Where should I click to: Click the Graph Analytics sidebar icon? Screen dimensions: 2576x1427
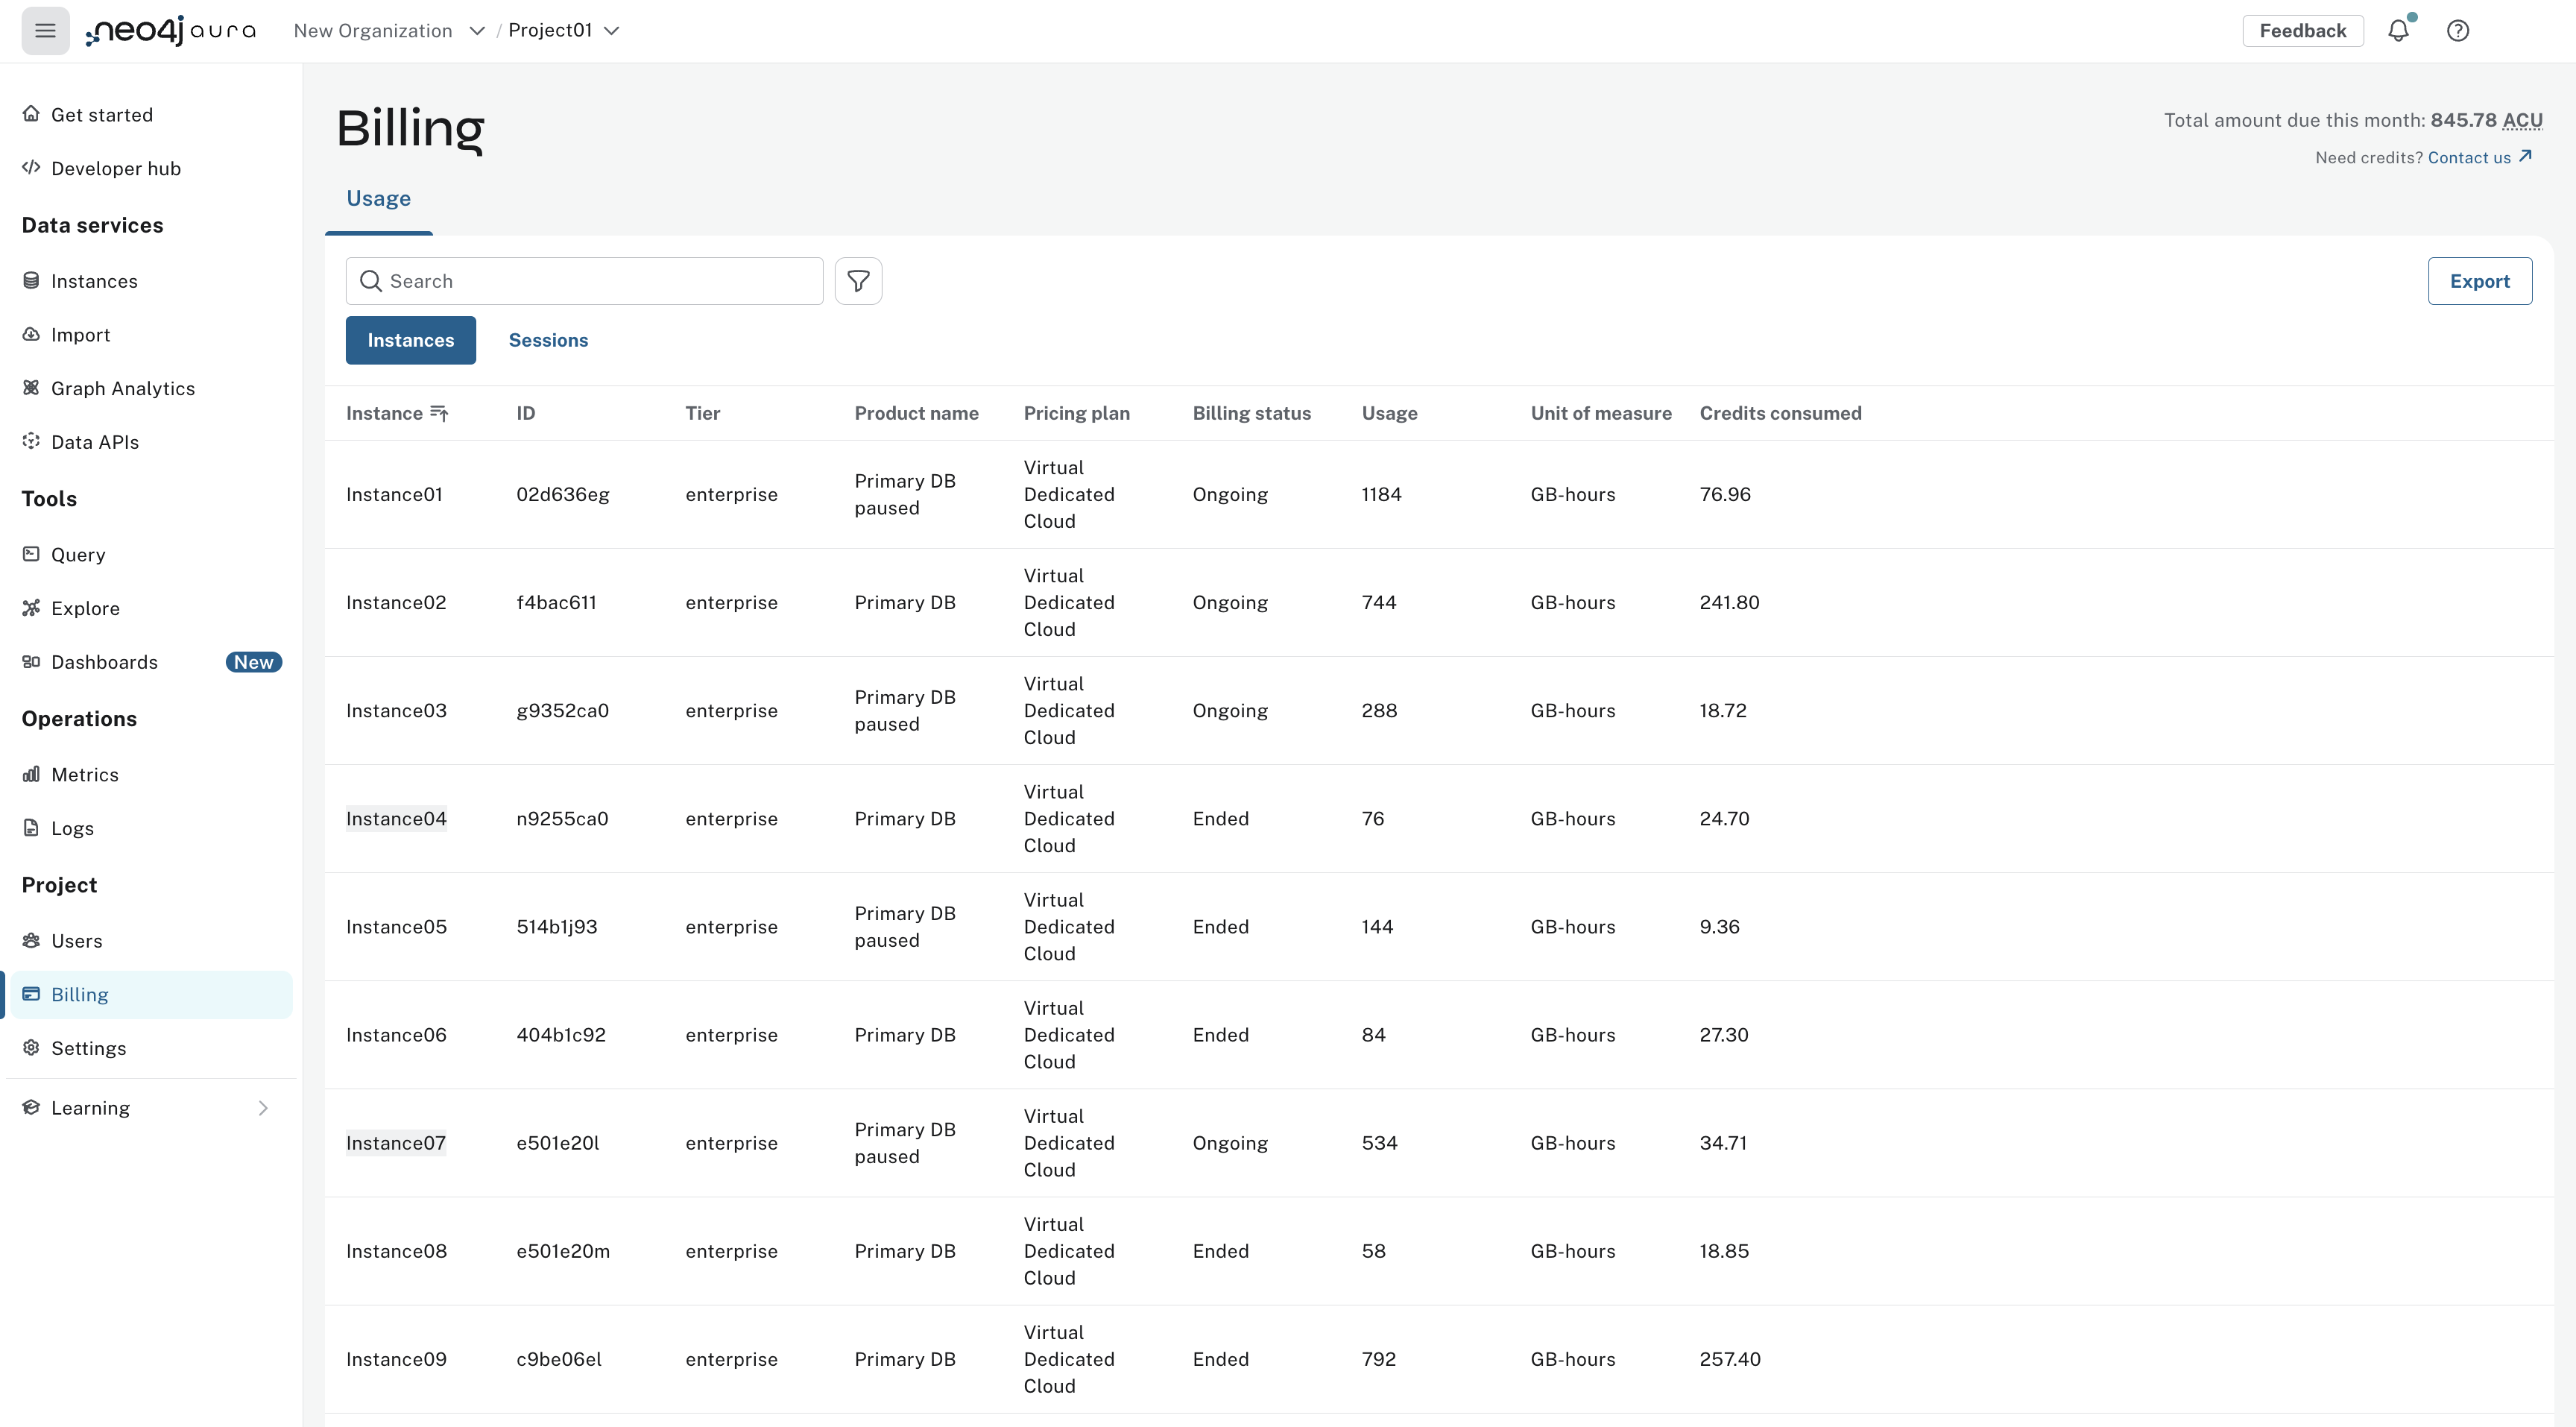pyautogui.click(x=31, y=388)
